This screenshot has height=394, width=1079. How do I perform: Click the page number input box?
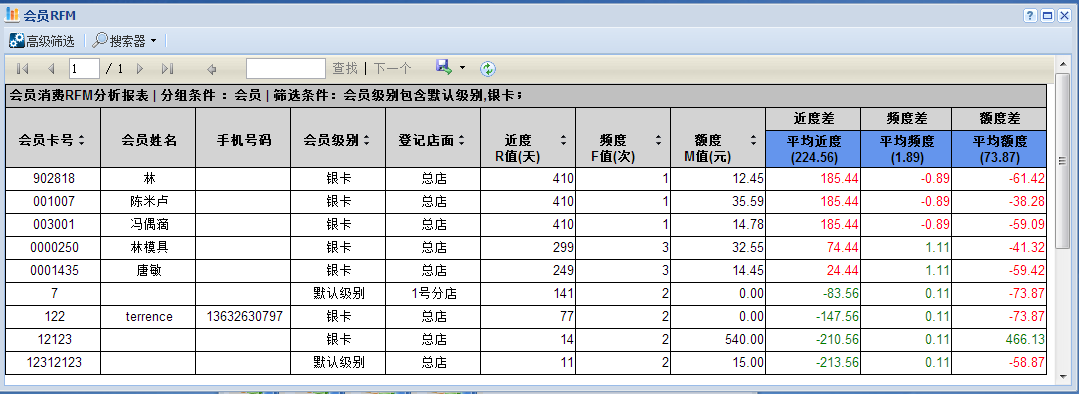point(85,69)
